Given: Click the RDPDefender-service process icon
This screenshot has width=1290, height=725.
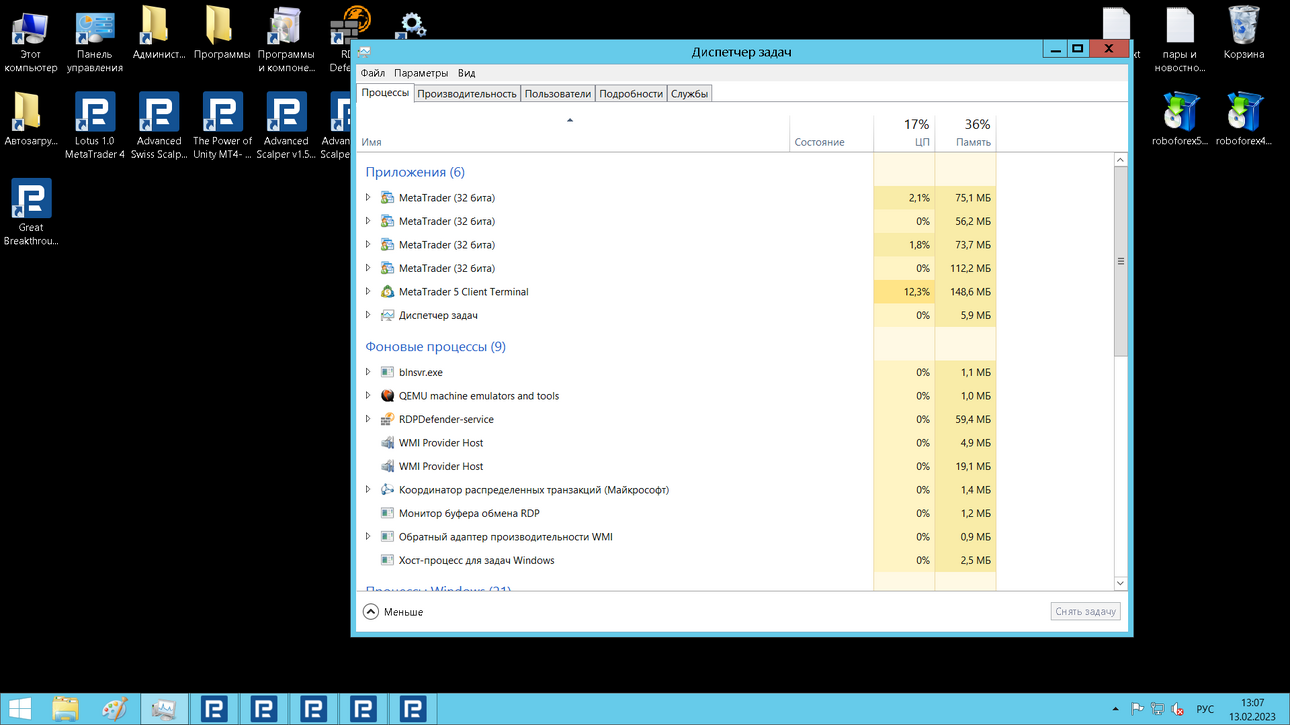Looking at the screenshot, I should coord(387,419).
